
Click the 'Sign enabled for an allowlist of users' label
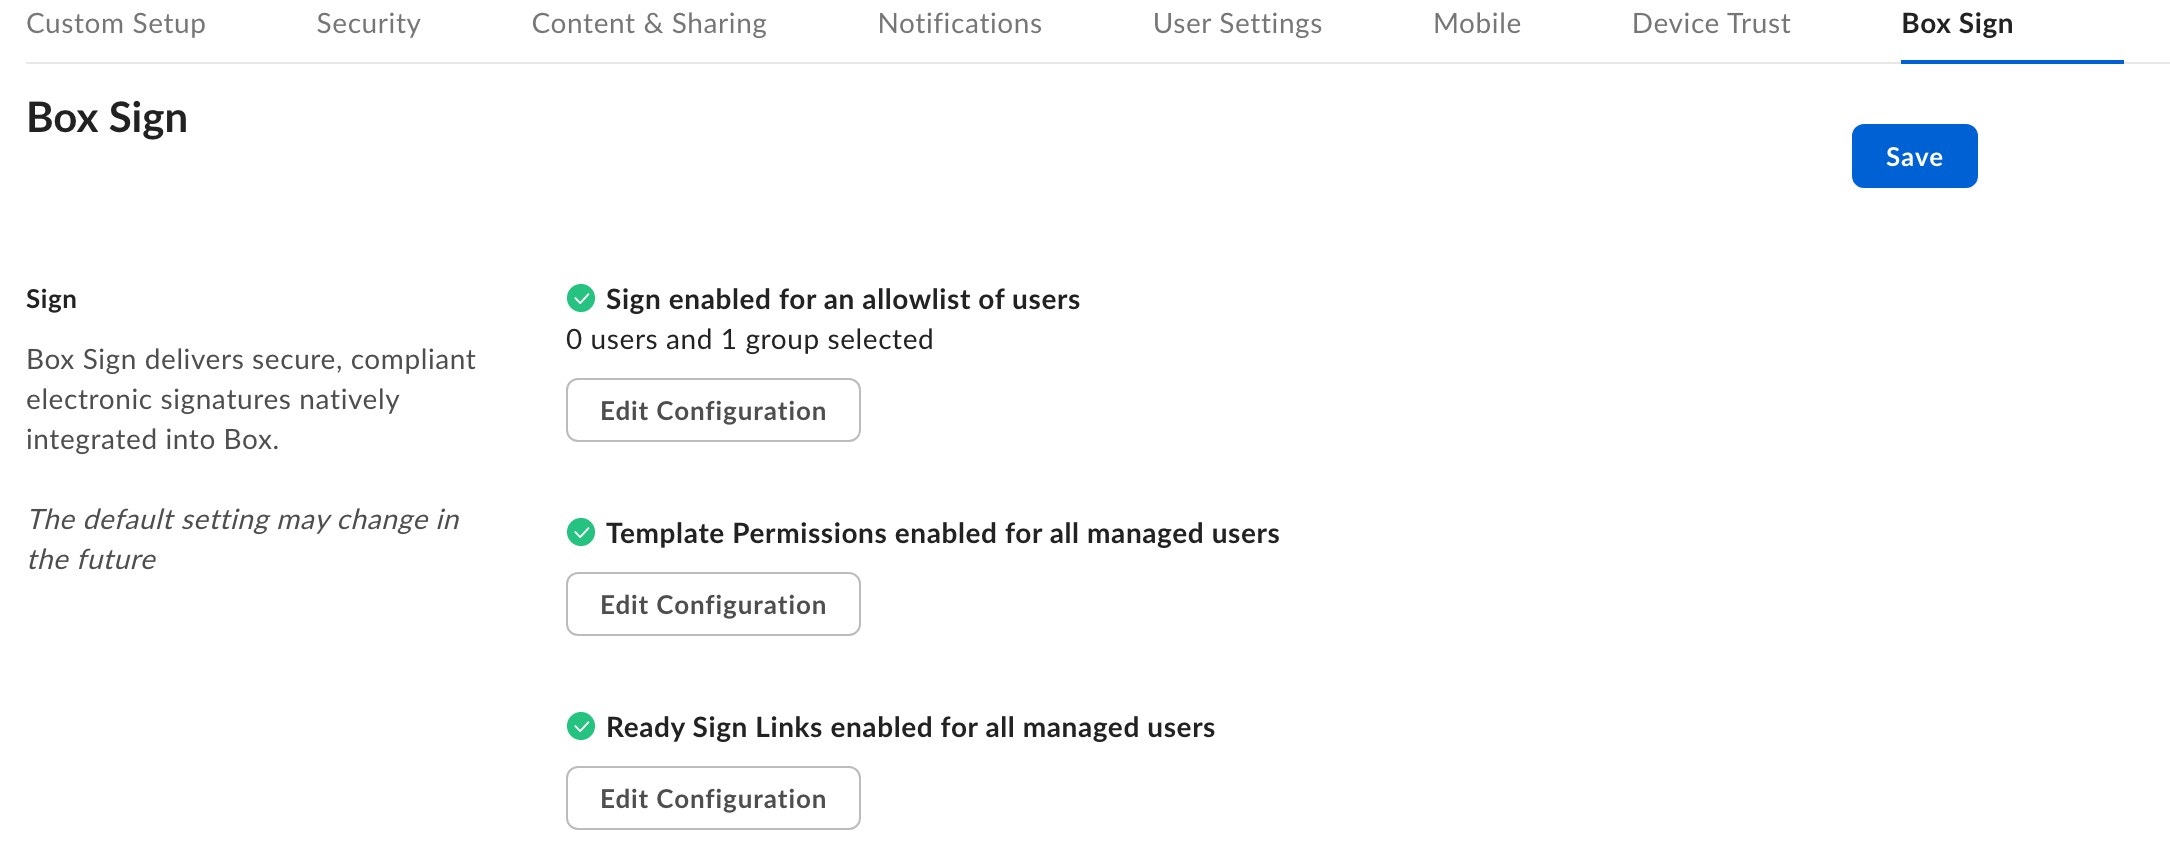(843, 298)
